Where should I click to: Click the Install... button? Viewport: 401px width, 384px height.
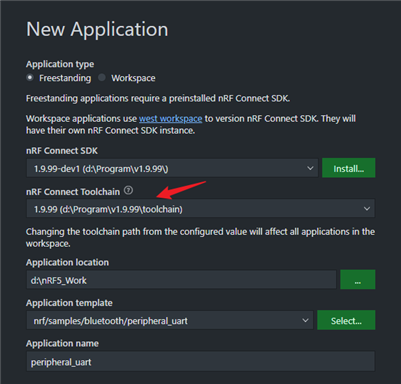pos(349,168)
